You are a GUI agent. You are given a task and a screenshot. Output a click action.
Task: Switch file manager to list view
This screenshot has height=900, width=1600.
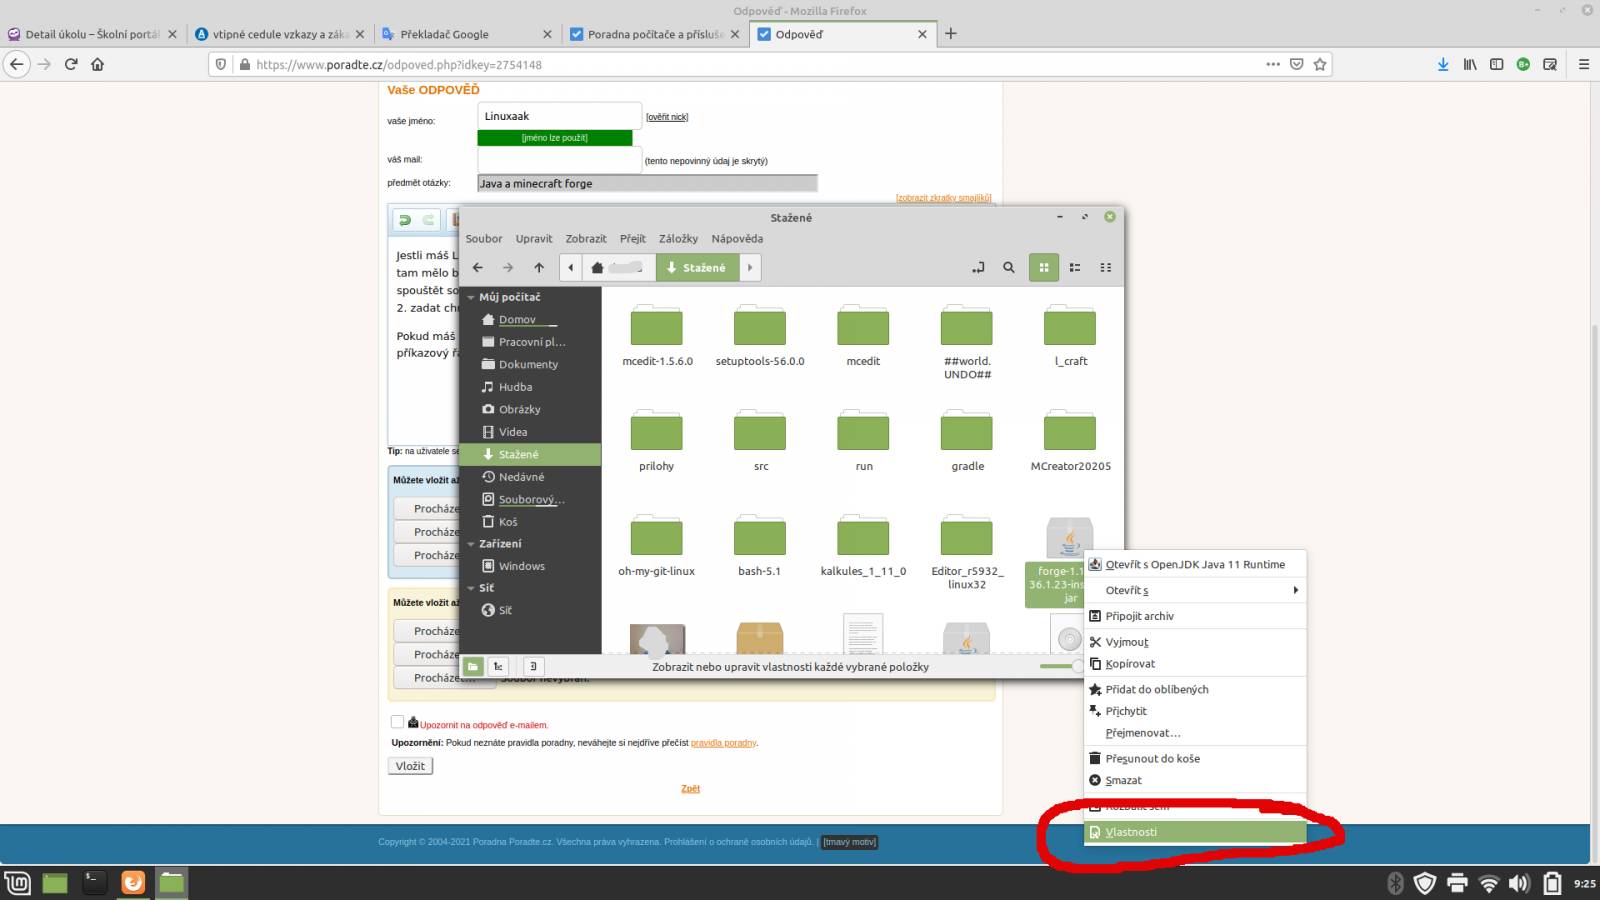pyautogui.click(x=1075, y=268)
